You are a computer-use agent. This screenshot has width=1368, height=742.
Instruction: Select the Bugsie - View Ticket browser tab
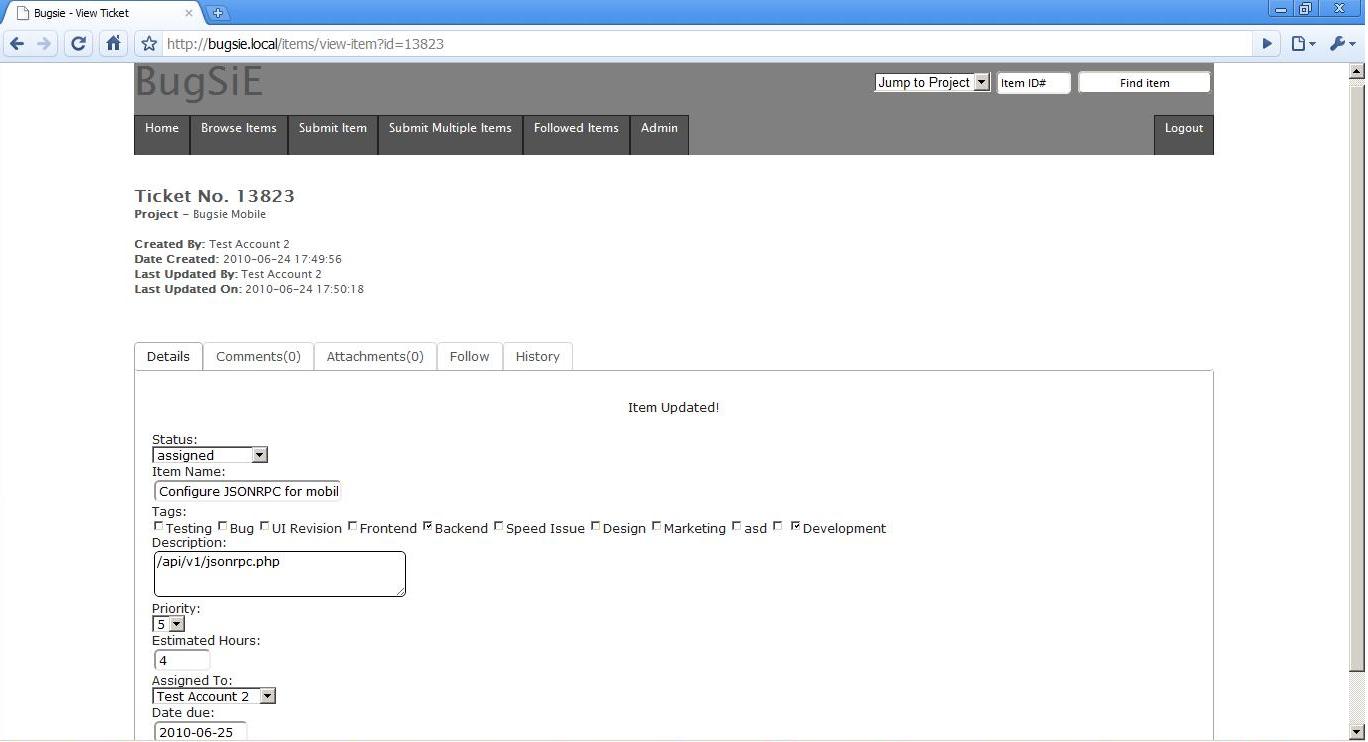tap(103, 13)
